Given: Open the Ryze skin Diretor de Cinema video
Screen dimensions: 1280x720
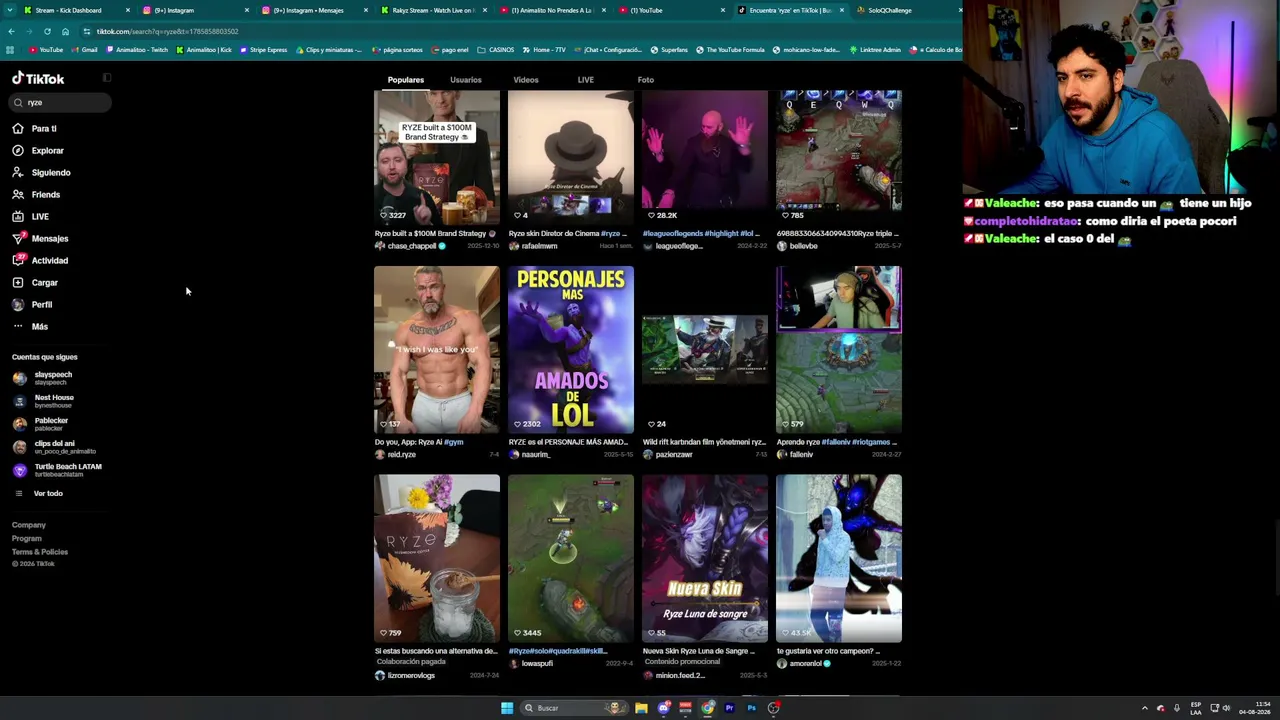Looking at the screenshot, I should click(571, 156).
